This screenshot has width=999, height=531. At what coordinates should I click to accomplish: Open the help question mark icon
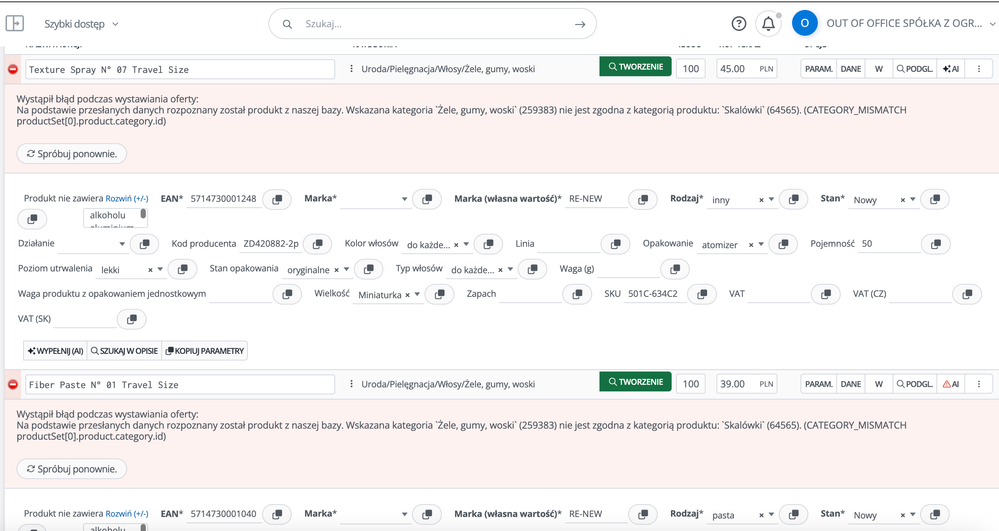[738, 24]
